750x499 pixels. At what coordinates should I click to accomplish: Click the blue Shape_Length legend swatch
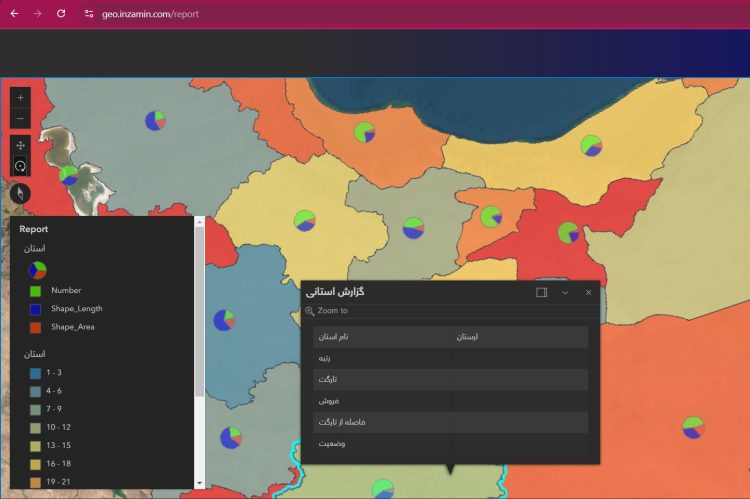click(x=35, y=309)
